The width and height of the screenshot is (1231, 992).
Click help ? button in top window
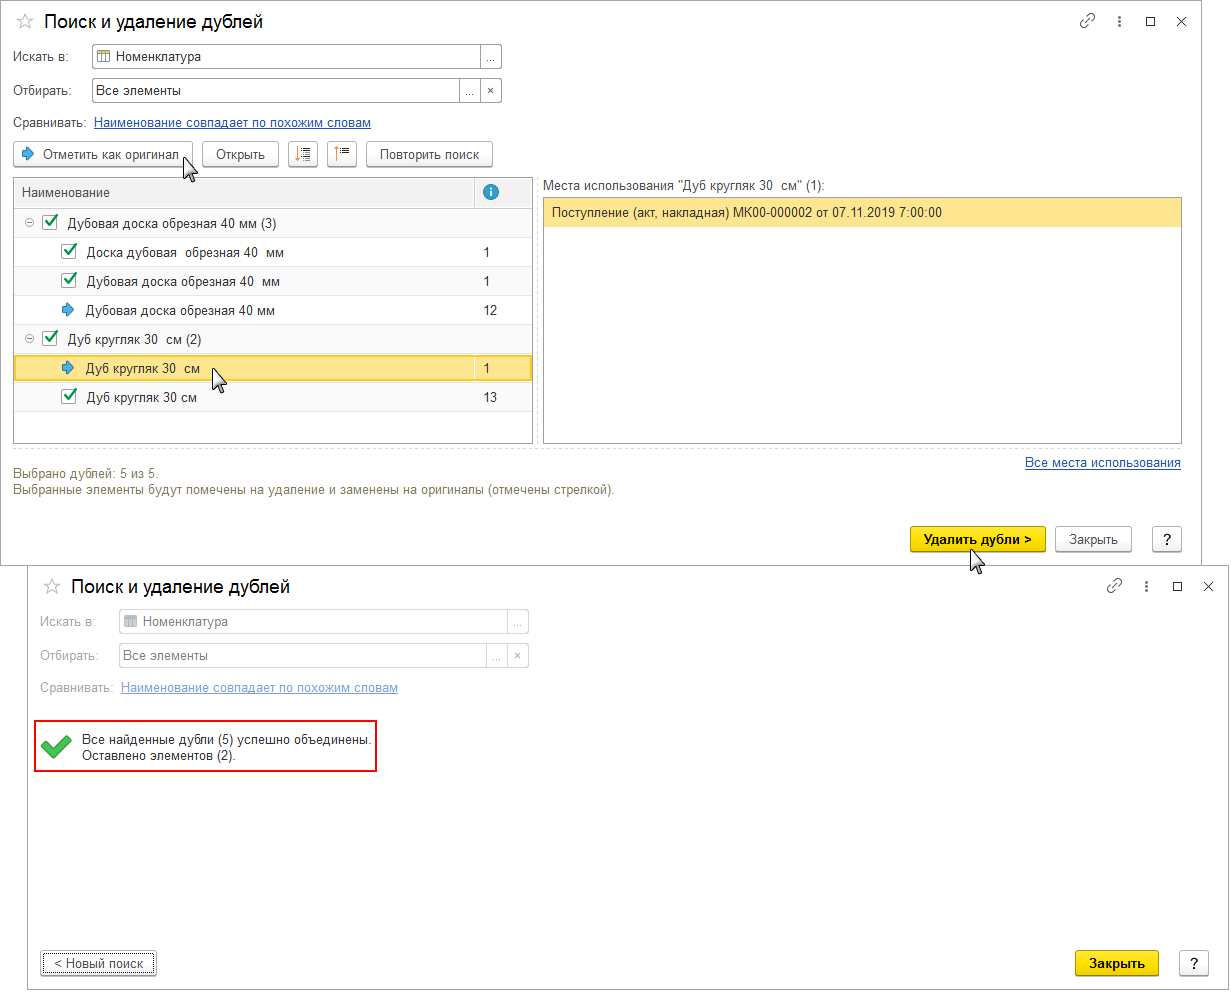1167,539
